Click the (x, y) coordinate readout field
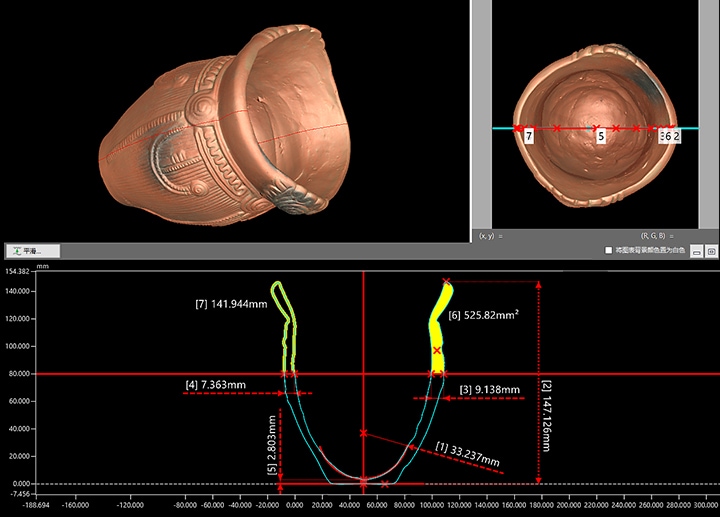 tap(490, 235)
